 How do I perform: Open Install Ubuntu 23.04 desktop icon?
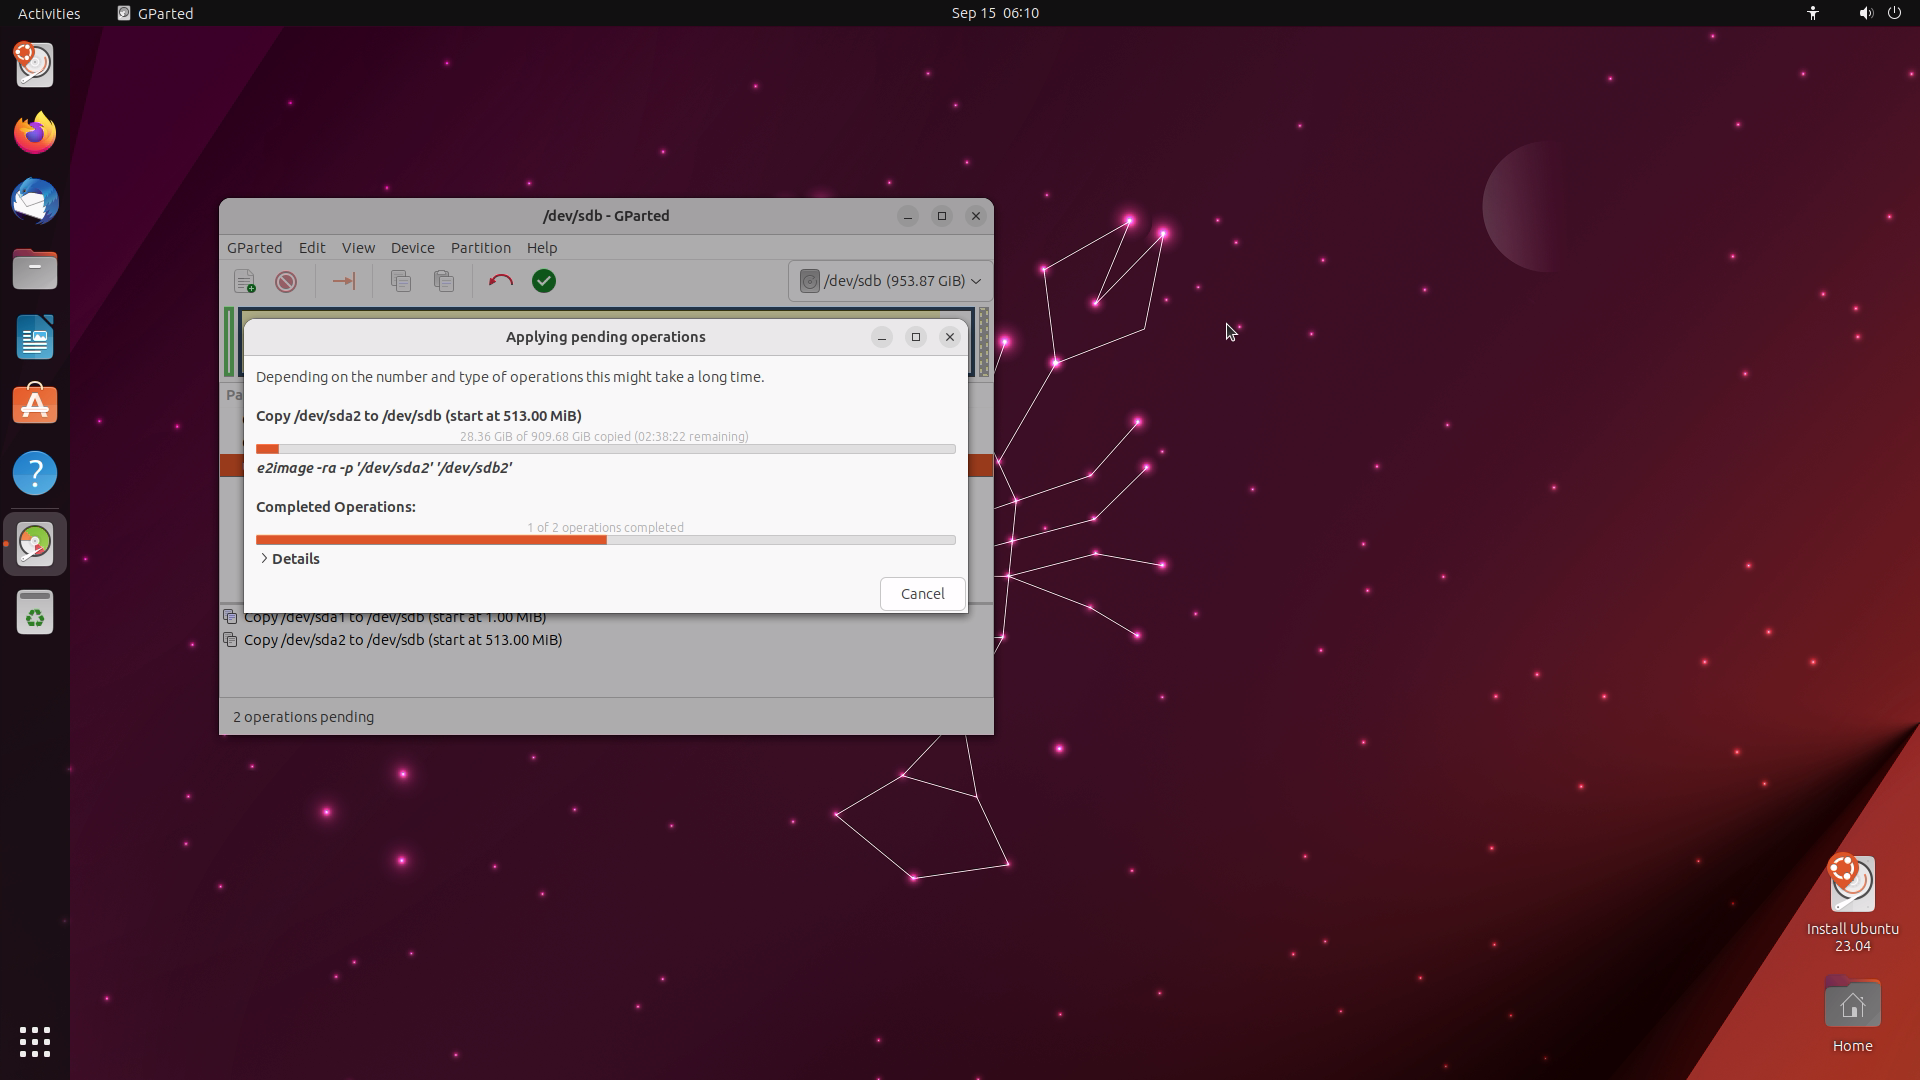click(1852, 903)
